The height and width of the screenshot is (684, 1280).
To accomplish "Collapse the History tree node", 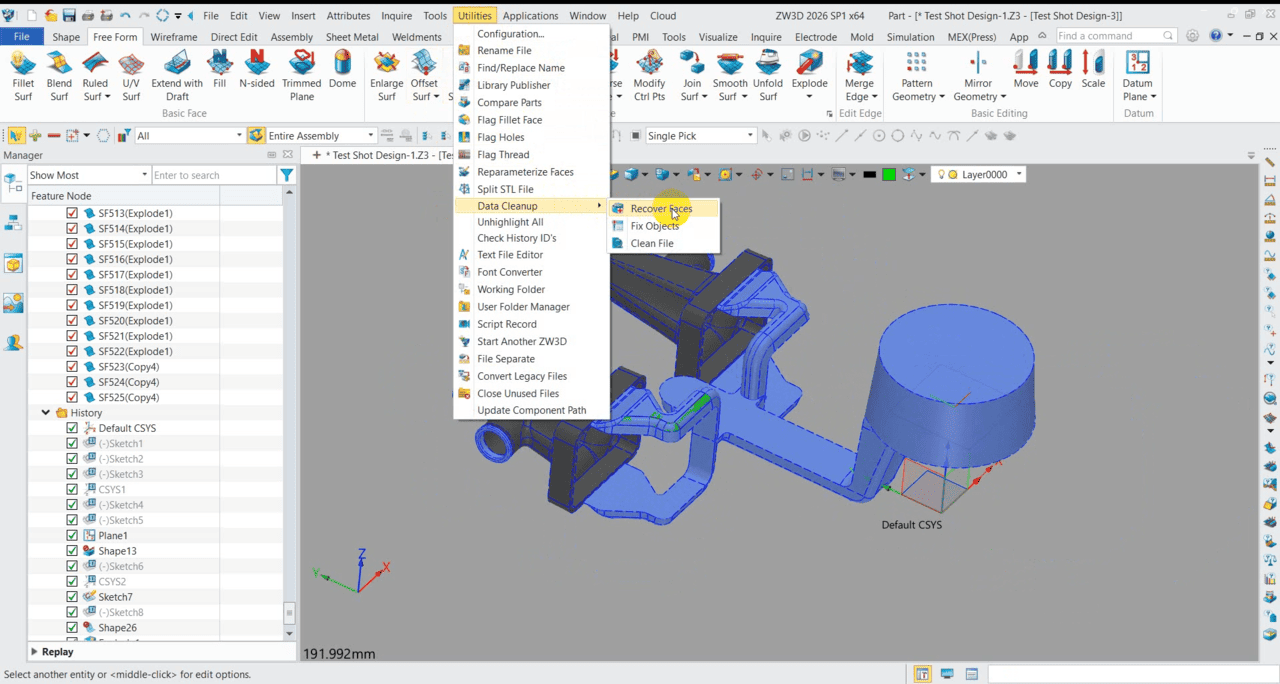I will (46, 412).
